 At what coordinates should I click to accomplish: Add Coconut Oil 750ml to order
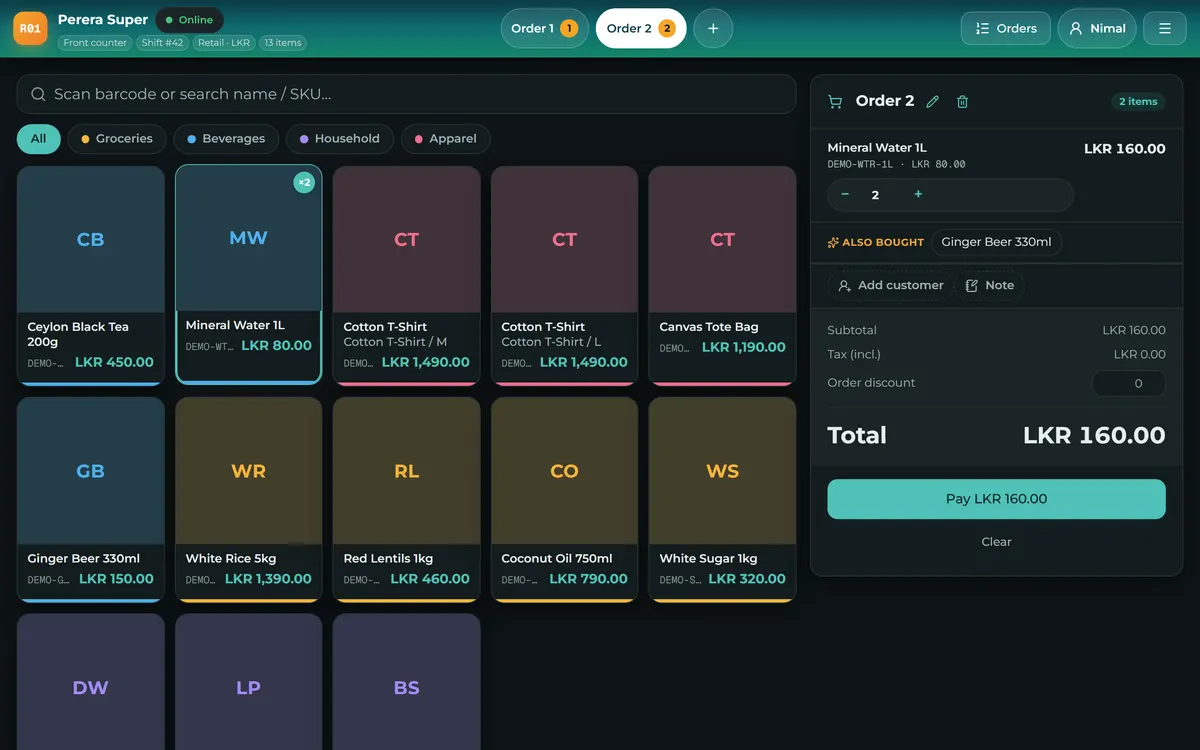565,500
